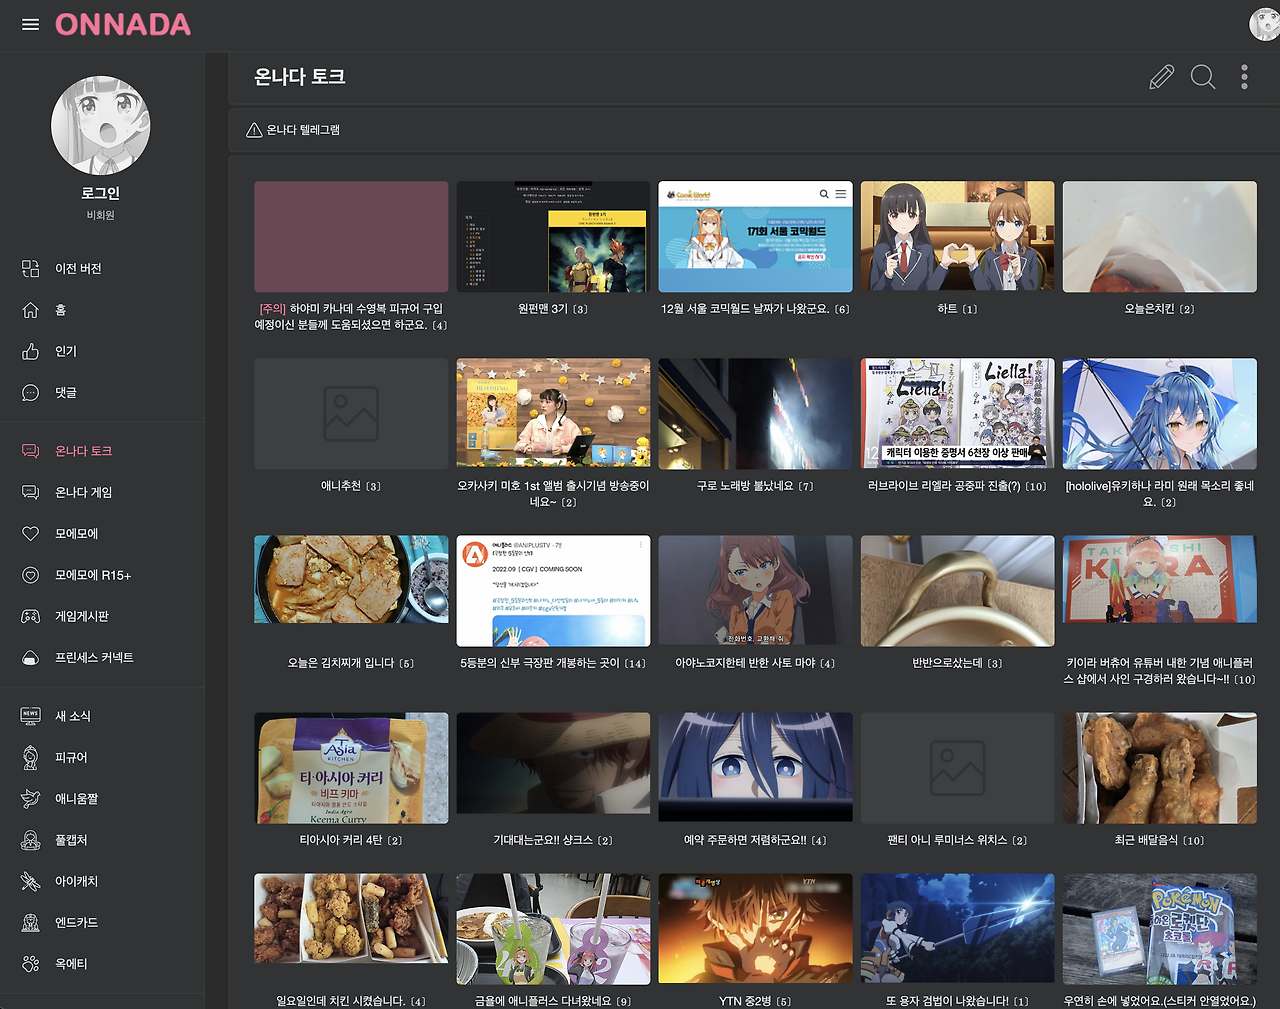Image resolution: width=1280 pixels, height=1009 pixels.
Task: Open the 키아라 버츄어 유튜버 post thumbnail
Action: coord(1159,580)
